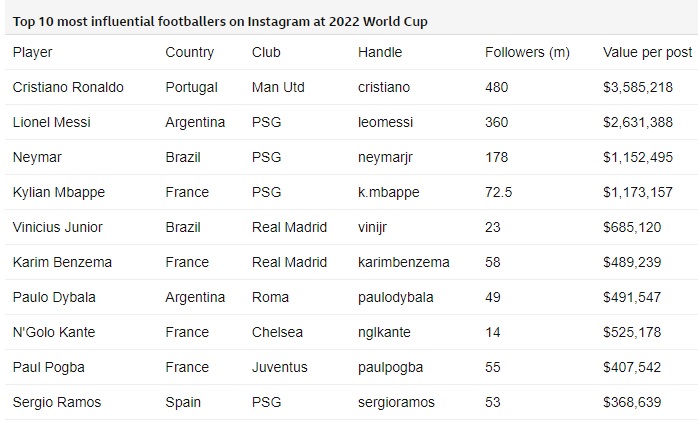
Task: Select the Lionel Messi player cell
Action: [52, 122]
